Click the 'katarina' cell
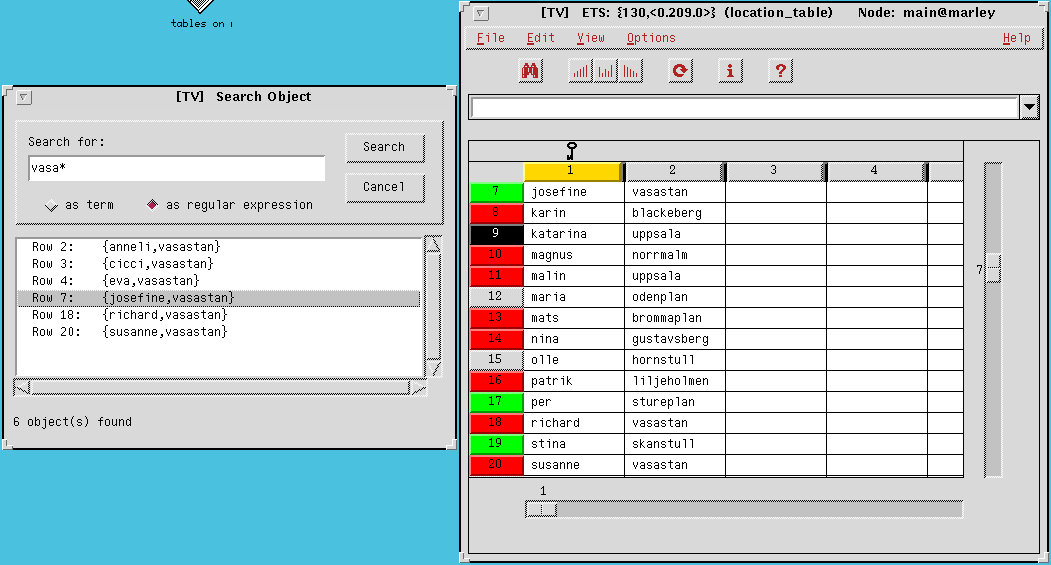This screenshot has width=1051, height=565. (574, 234)
